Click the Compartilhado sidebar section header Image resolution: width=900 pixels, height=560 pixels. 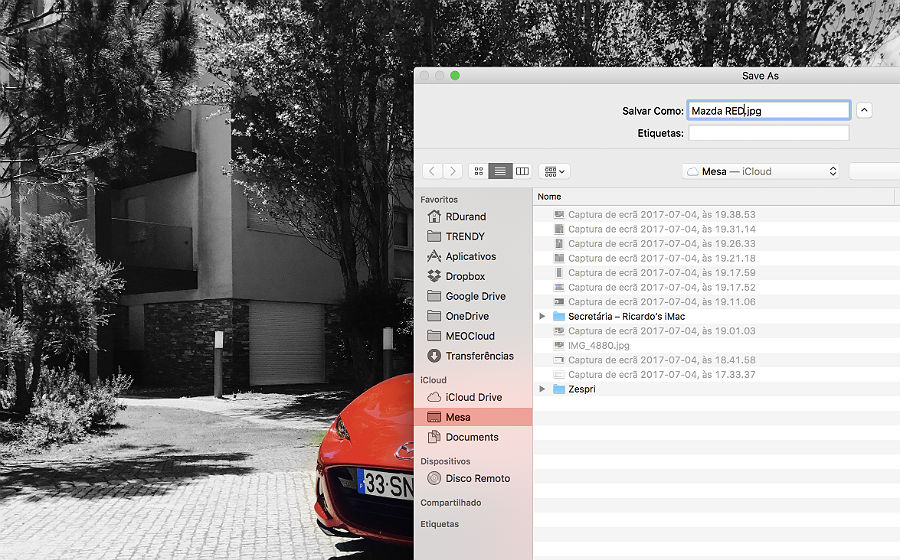(x=451, y=503)
